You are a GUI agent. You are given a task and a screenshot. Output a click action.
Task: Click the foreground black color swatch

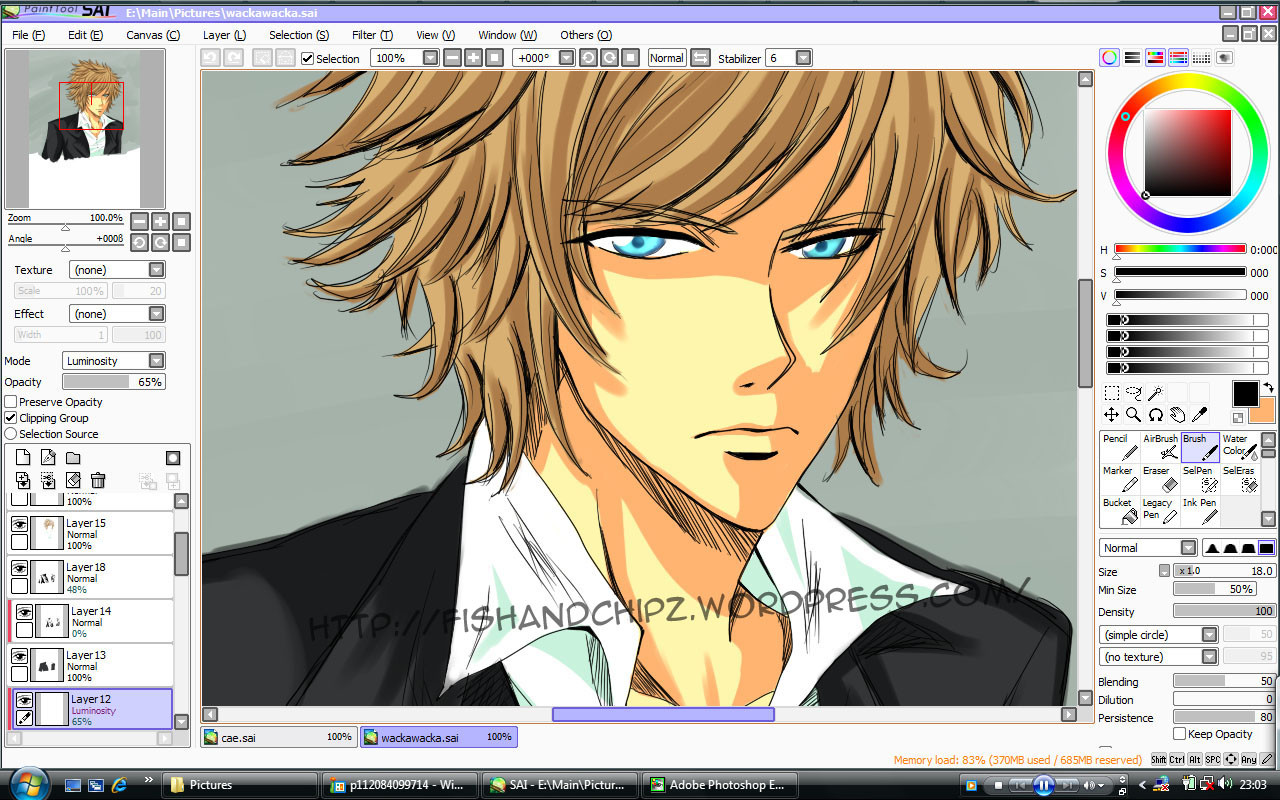[x=1245, y=394]
